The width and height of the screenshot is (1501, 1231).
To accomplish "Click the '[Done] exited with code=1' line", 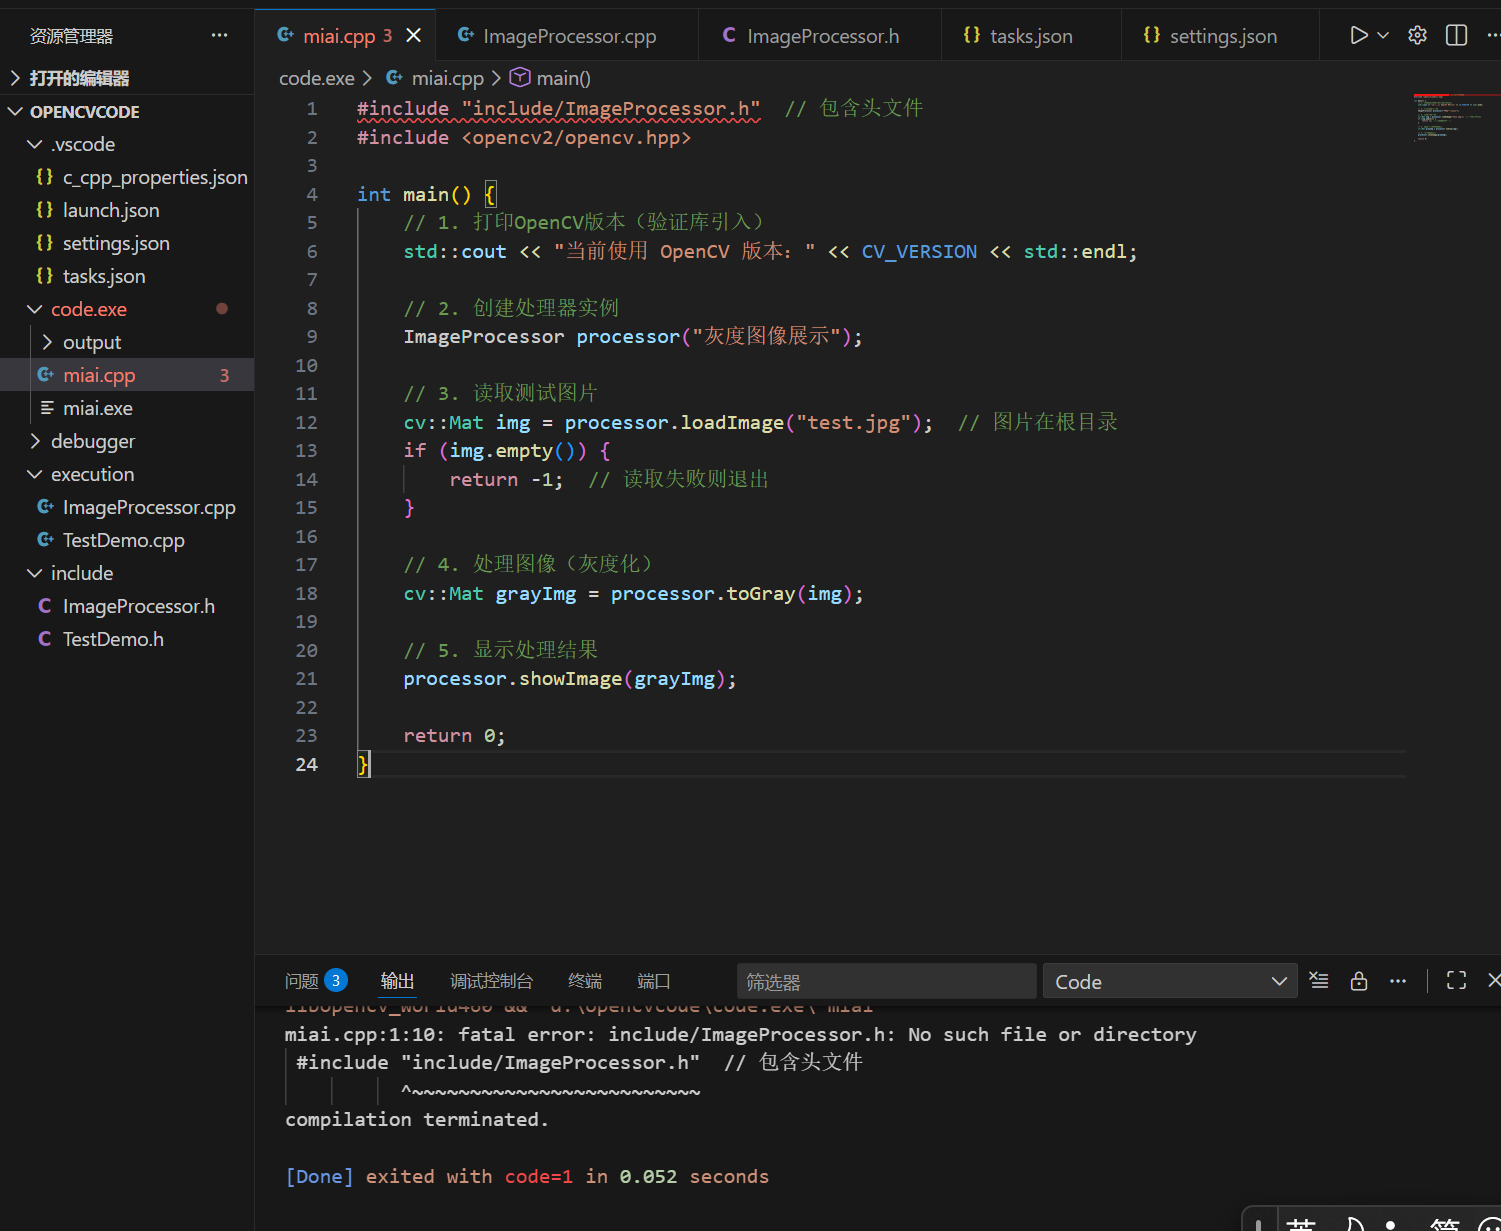I will [x=527, y=1176].
